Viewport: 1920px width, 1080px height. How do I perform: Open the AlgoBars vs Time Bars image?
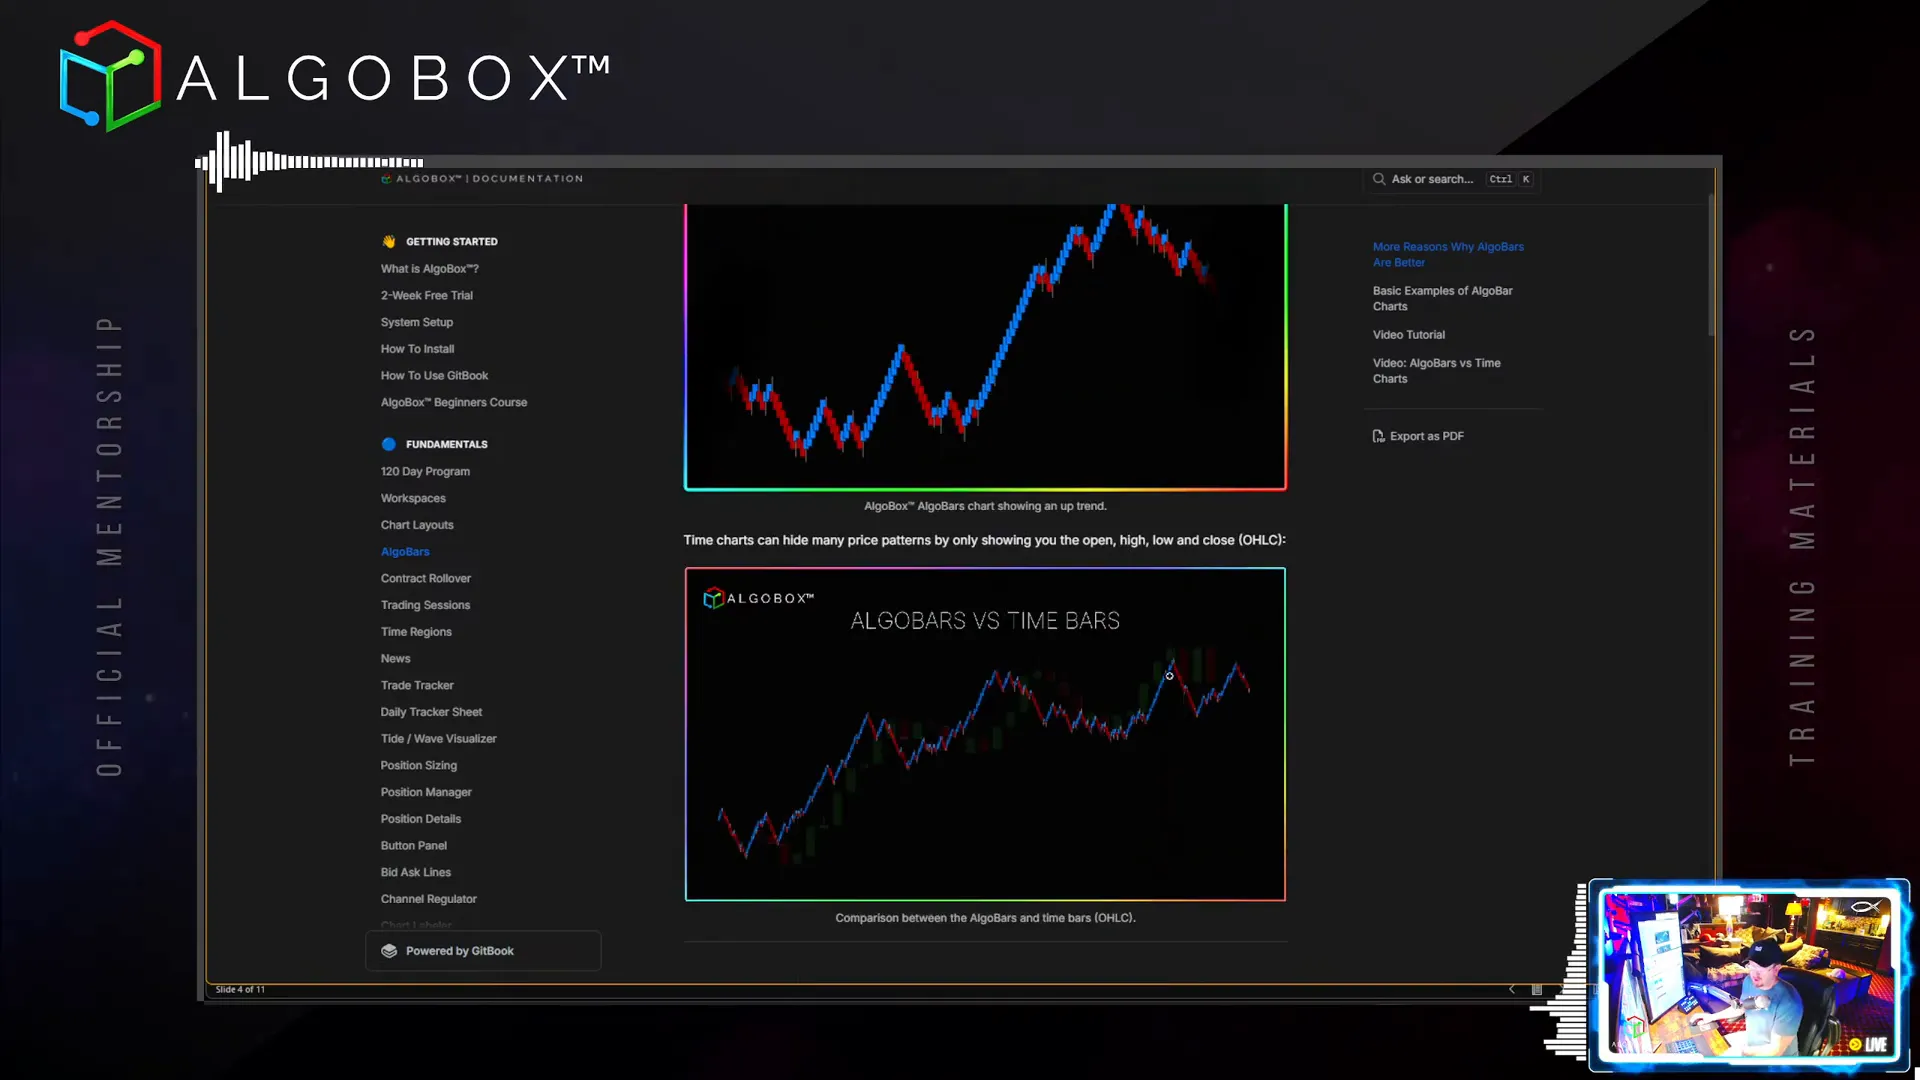tap(985, 734)
